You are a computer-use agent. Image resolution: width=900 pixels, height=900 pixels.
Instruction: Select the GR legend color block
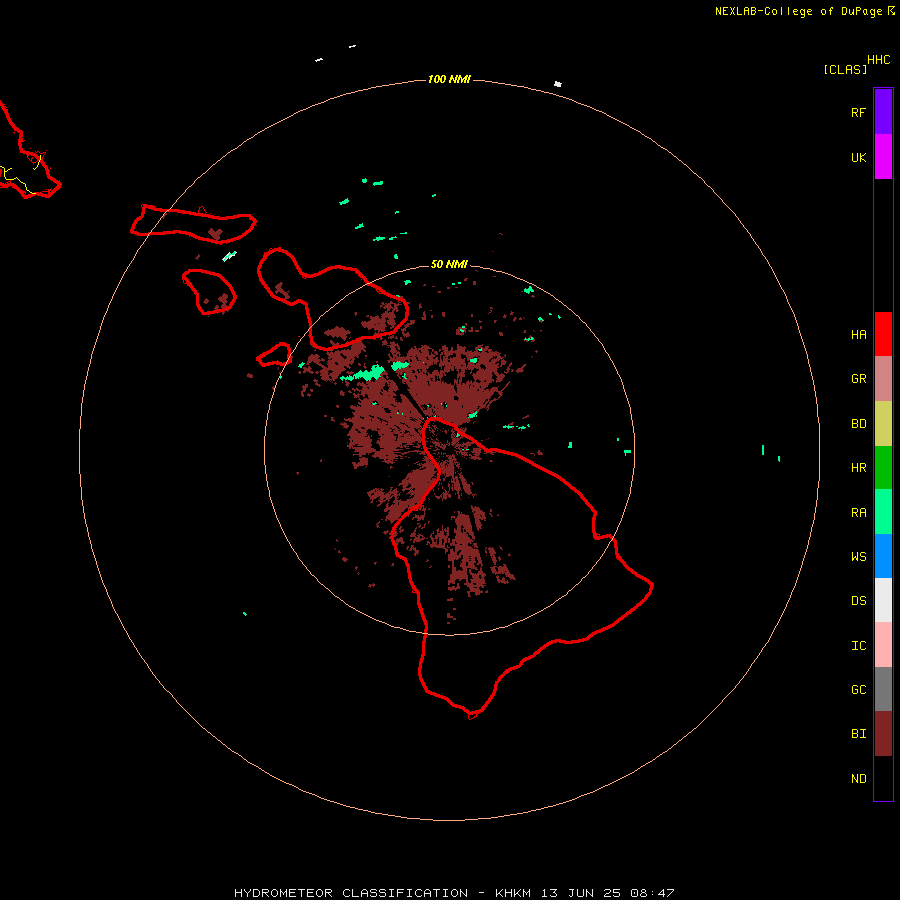tap(883, 379)
